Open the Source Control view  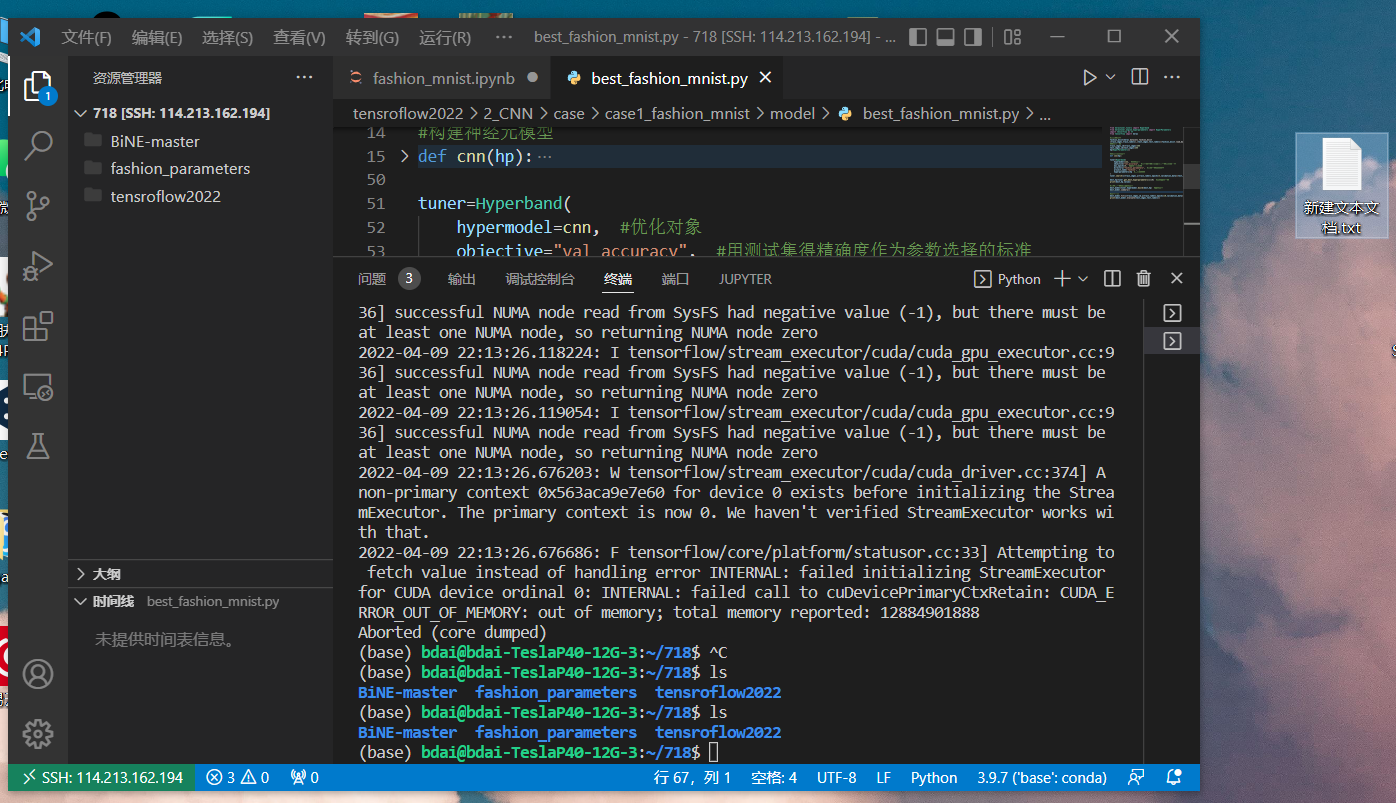pyautogui.click(x=38, y=205)
